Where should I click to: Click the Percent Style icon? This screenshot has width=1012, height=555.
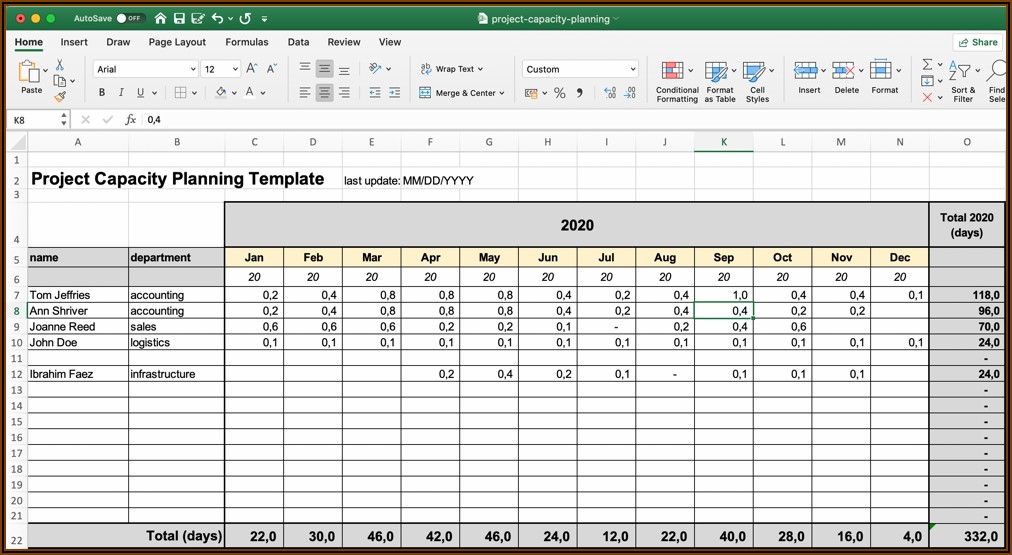[x=559, y=93]
